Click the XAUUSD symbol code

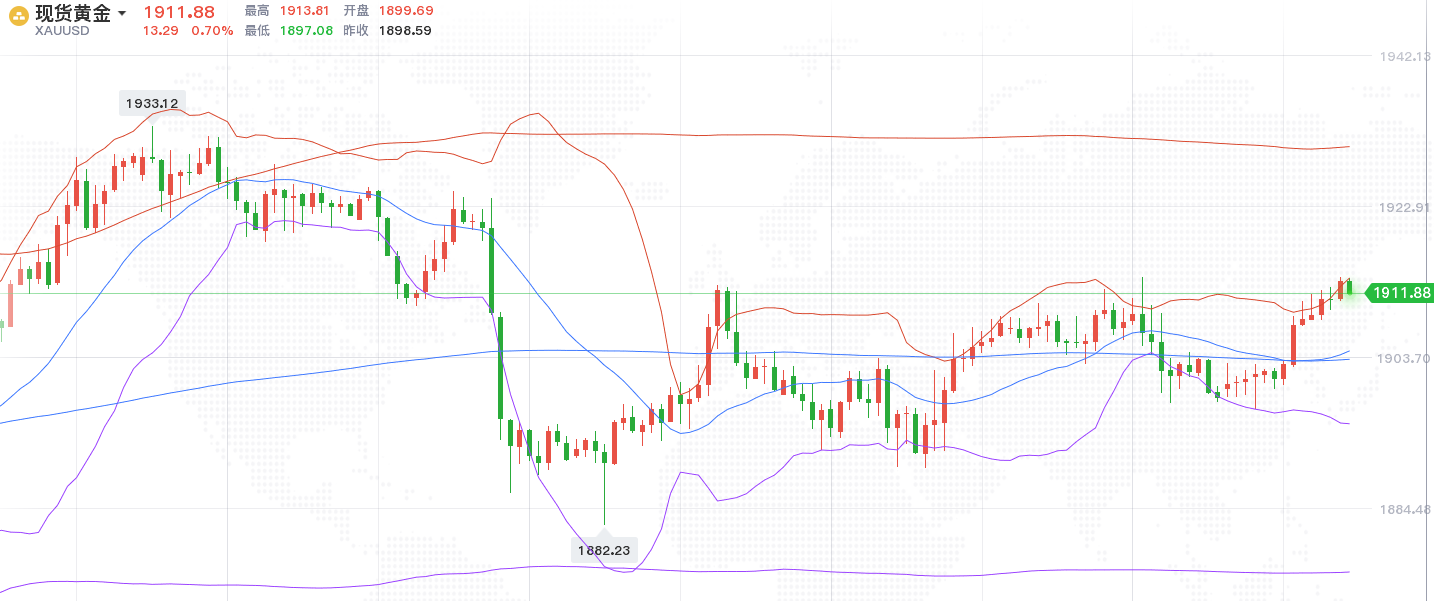point(62,31)
